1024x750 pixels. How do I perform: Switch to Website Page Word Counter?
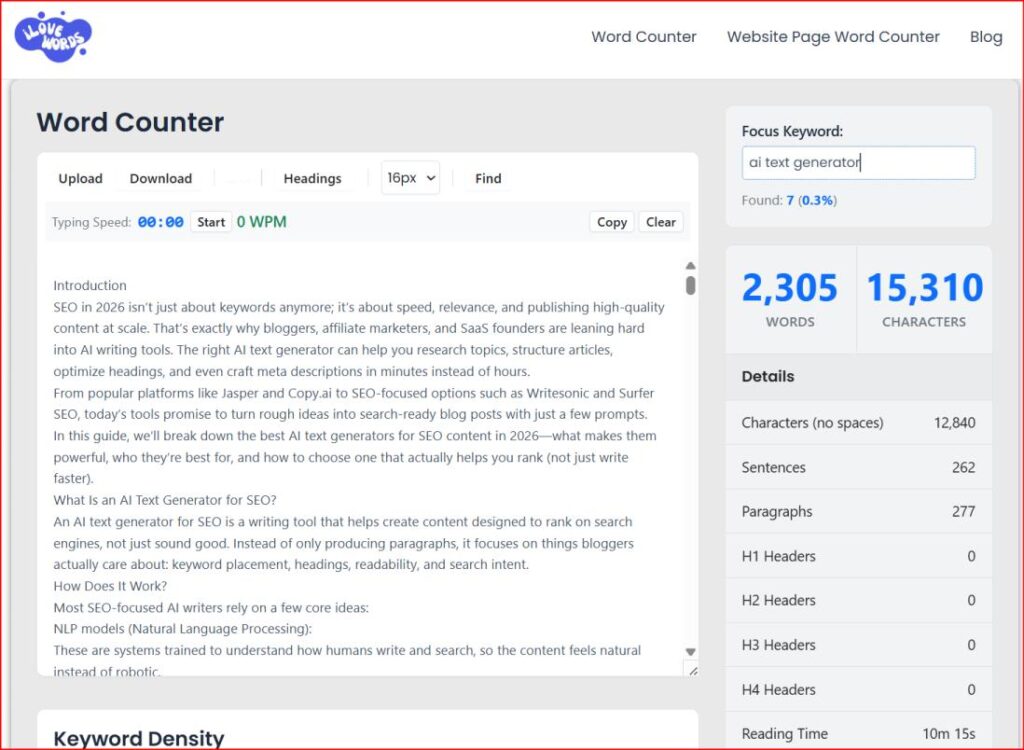(x=833, y=36)
